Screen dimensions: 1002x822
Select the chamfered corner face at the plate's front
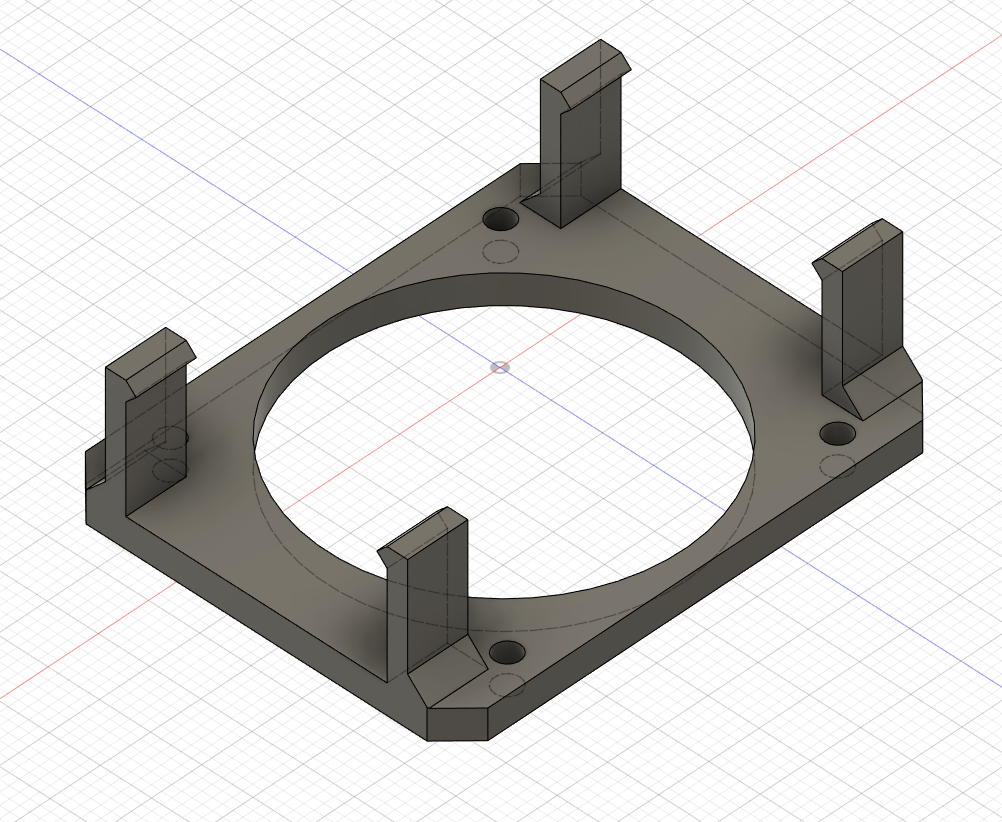[x=458, y=724]
